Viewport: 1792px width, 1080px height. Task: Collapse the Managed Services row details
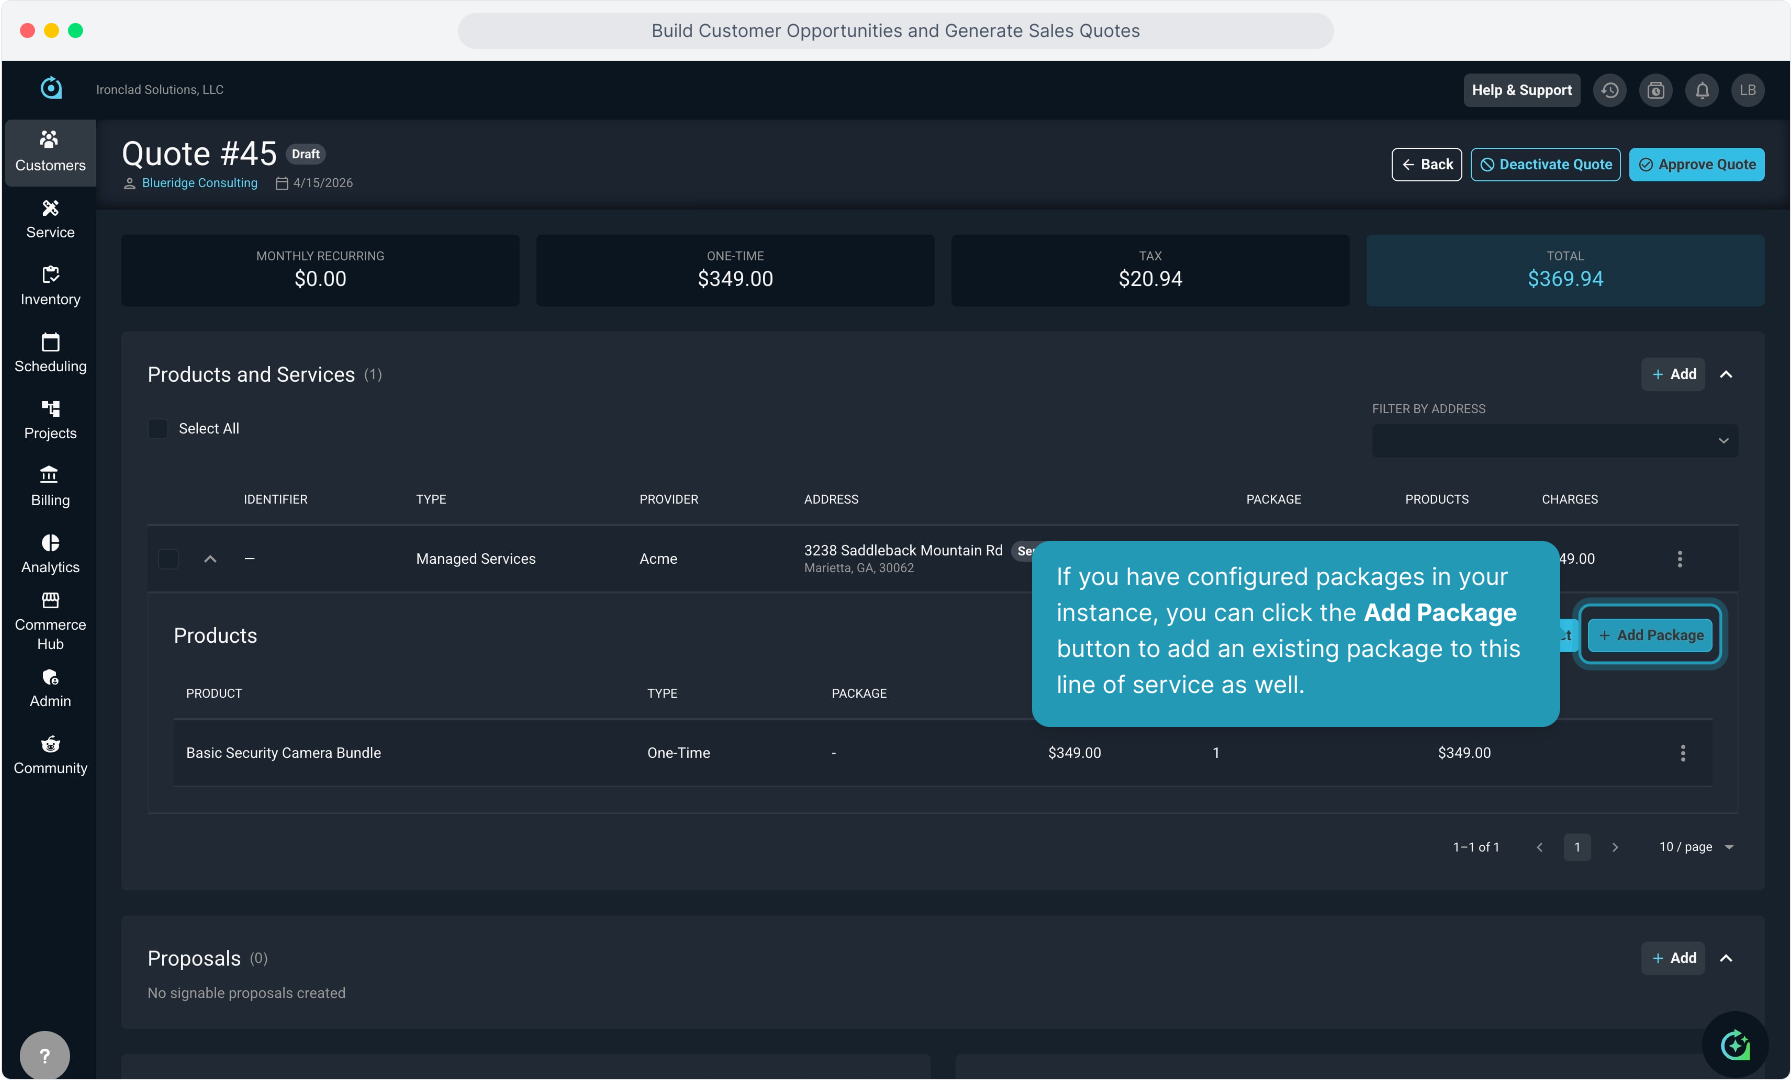tap(210, 559)
